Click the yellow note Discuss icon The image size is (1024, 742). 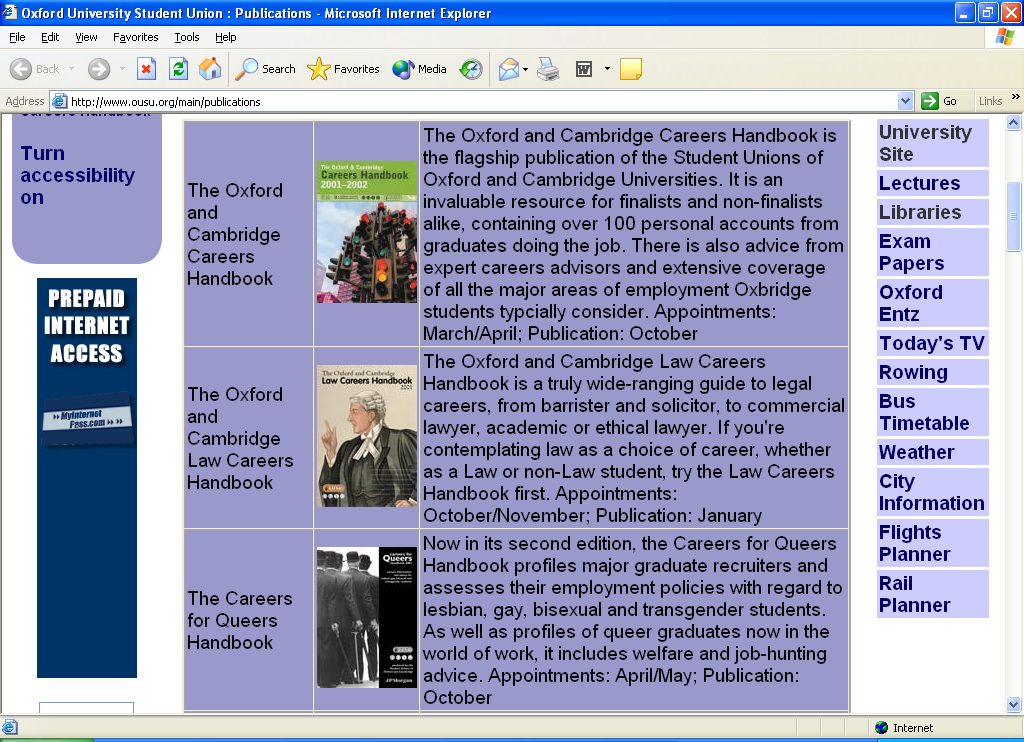631,69
